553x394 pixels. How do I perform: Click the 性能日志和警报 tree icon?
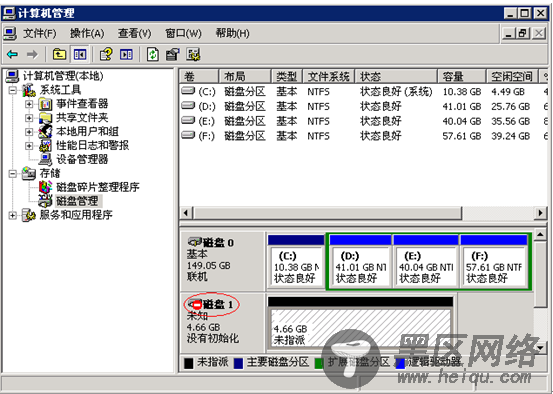45,145
